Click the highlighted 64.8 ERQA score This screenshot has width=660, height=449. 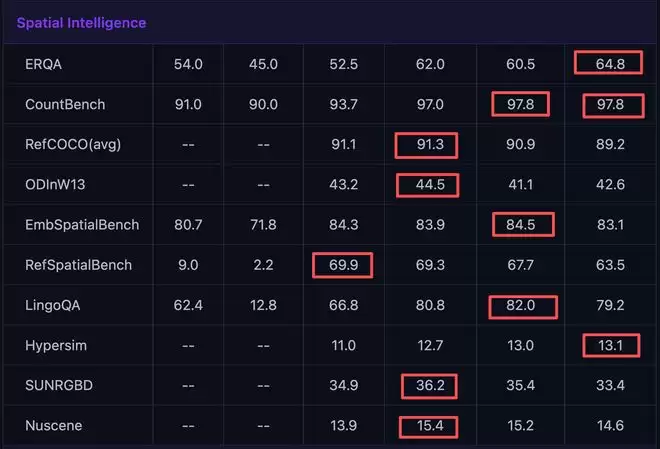607,63
